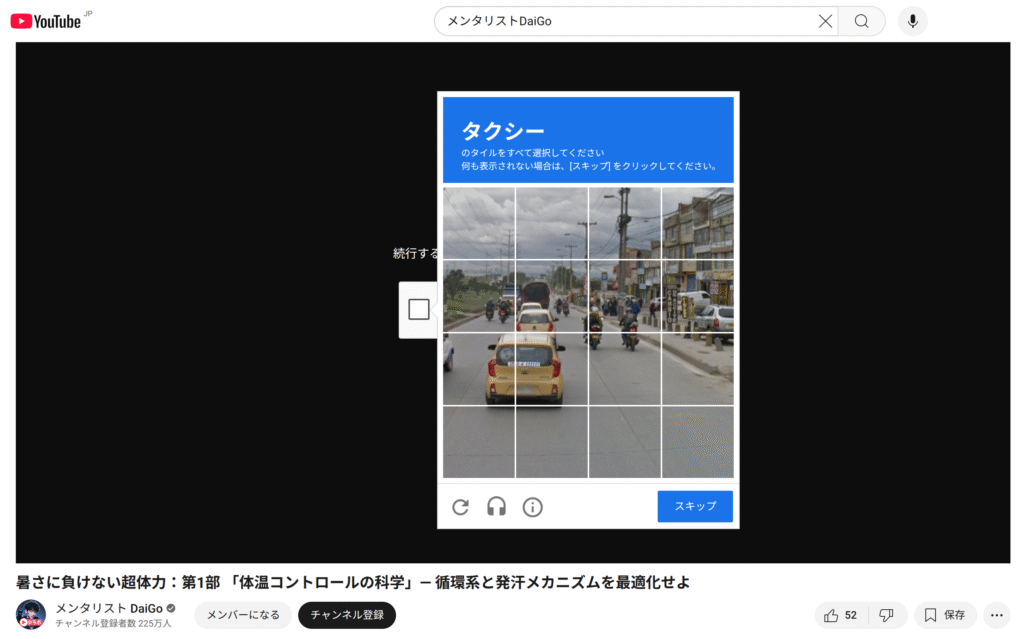1024x639 pixels.
Task: Start voice search with the microphone icon
Action: pos(912,21)
